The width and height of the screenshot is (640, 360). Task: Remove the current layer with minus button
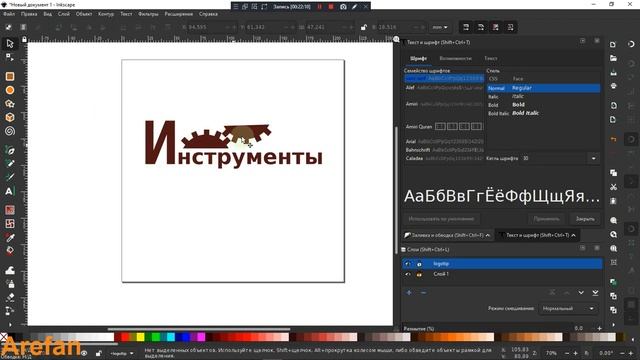423,293
